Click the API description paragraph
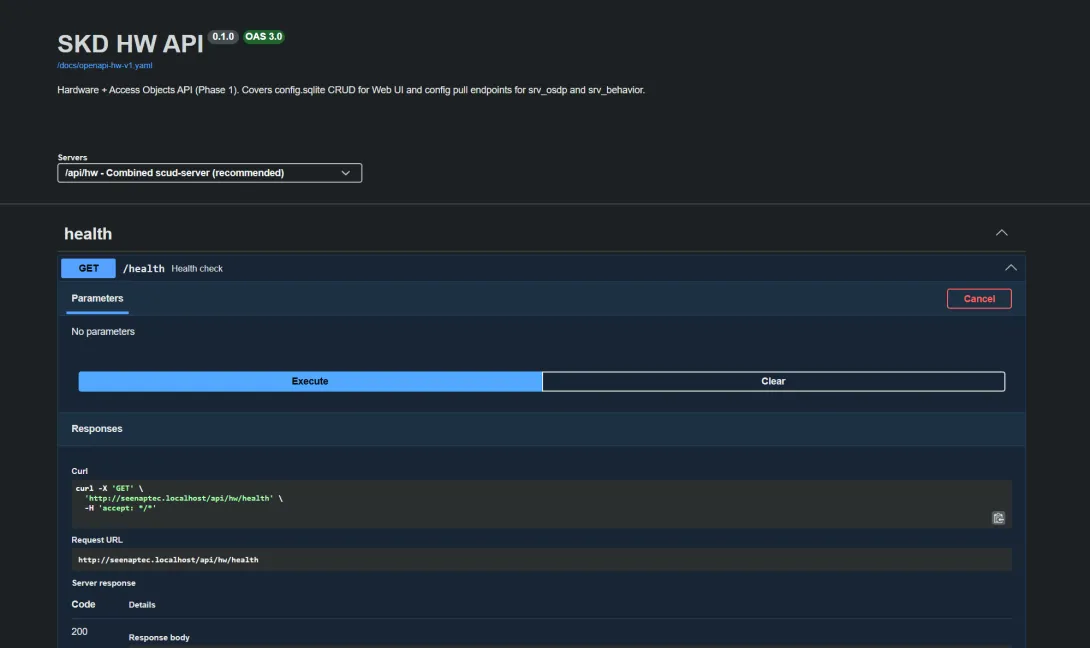 (x=351, y=90)
